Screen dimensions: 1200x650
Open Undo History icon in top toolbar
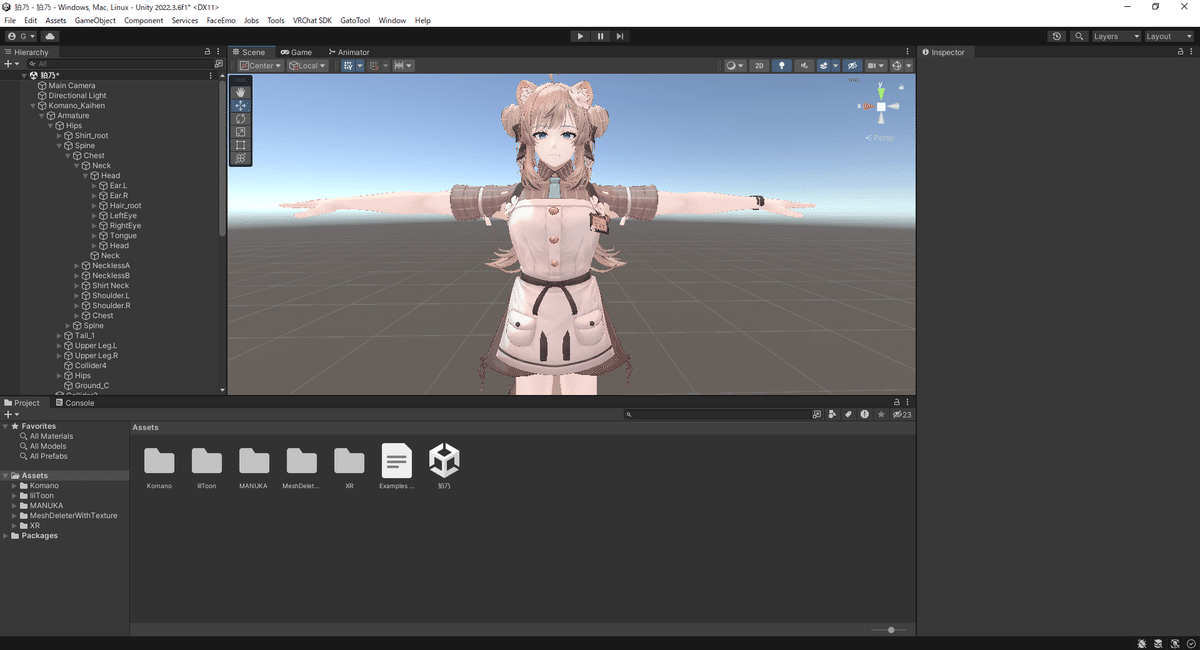point(1057,36)
